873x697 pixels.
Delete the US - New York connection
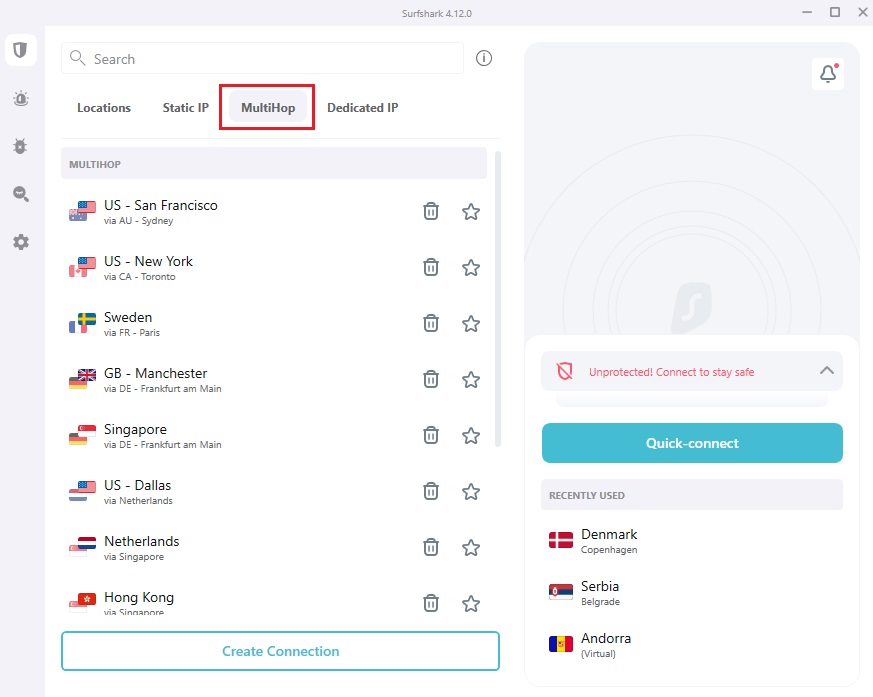point(431,268)
